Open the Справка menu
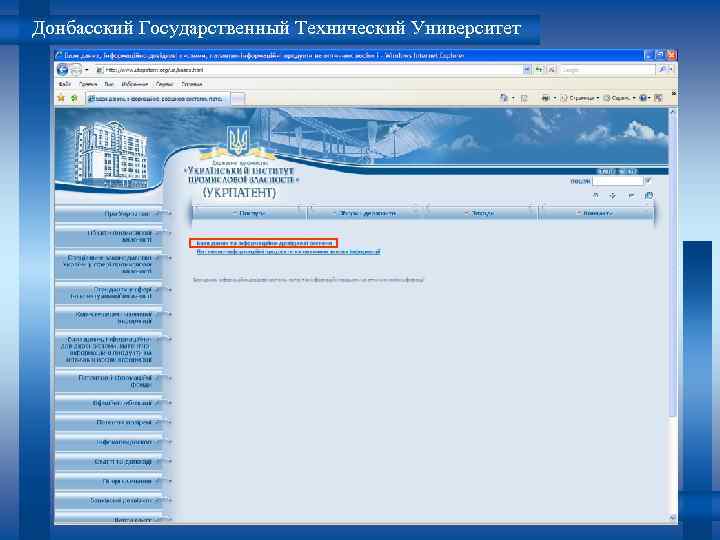The image size is (720, 540). pyautogui.click(x=191, y=84)
